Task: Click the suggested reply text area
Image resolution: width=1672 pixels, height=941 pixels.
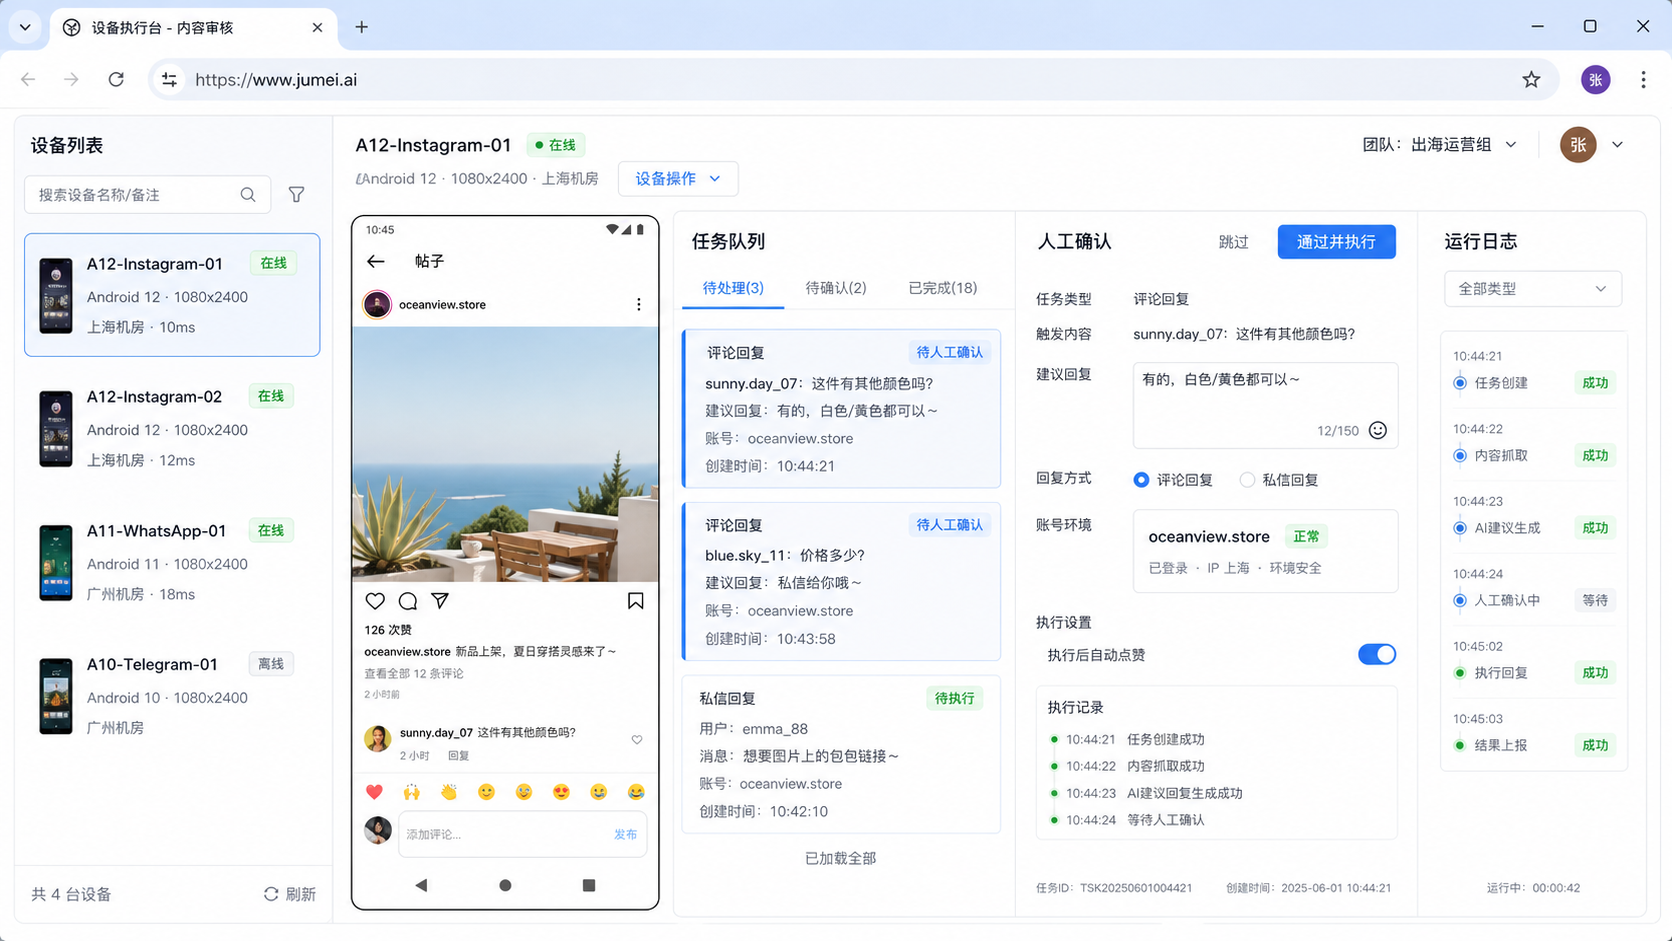Action: (x=1265, y=405)
